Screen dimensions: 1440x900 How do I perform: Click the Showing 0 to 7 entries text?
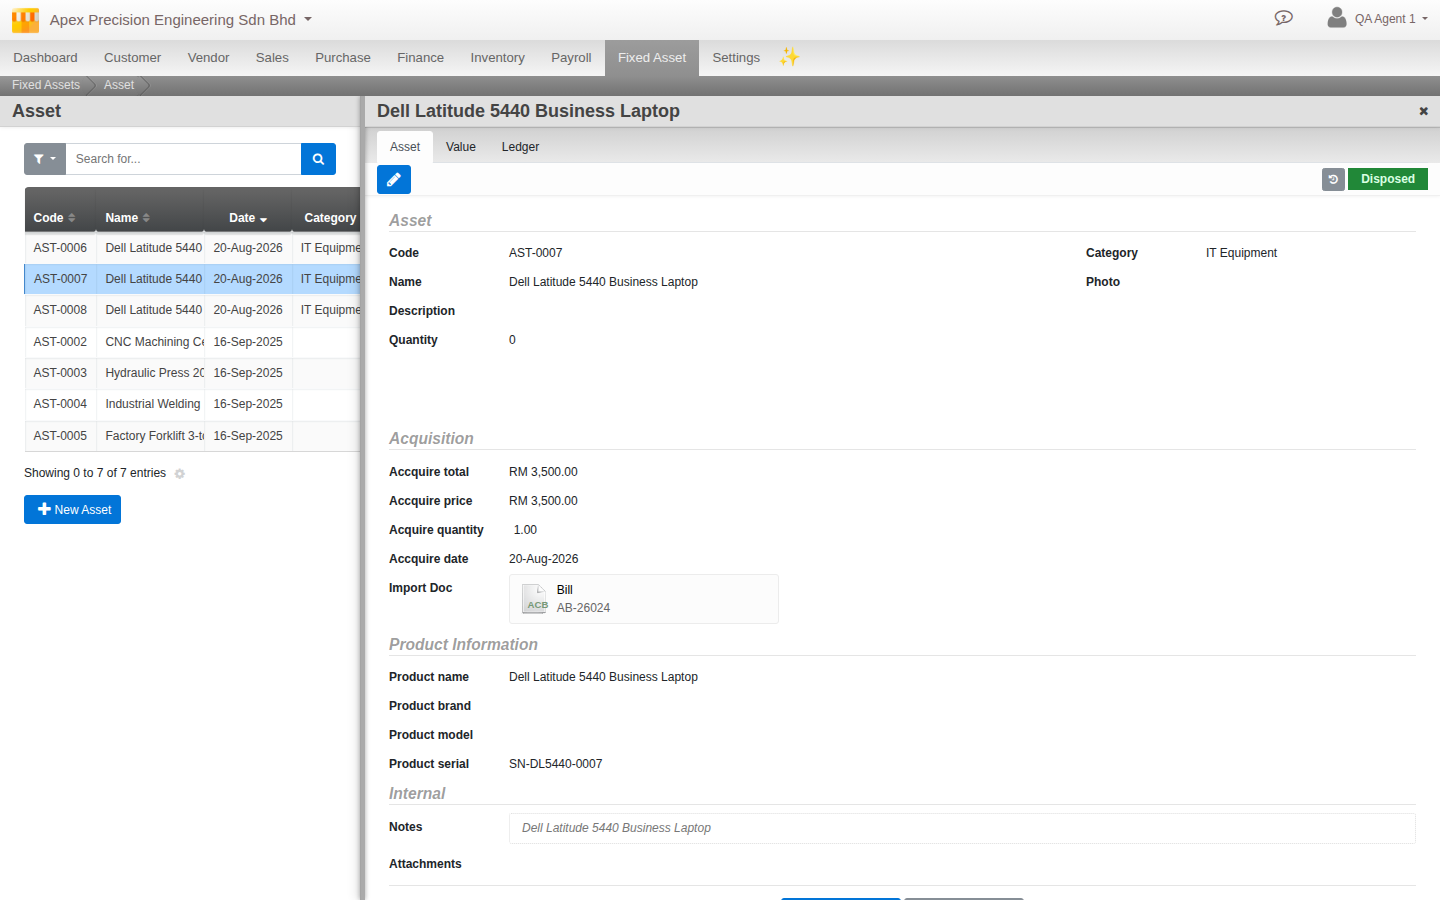[x=95, y=473]
